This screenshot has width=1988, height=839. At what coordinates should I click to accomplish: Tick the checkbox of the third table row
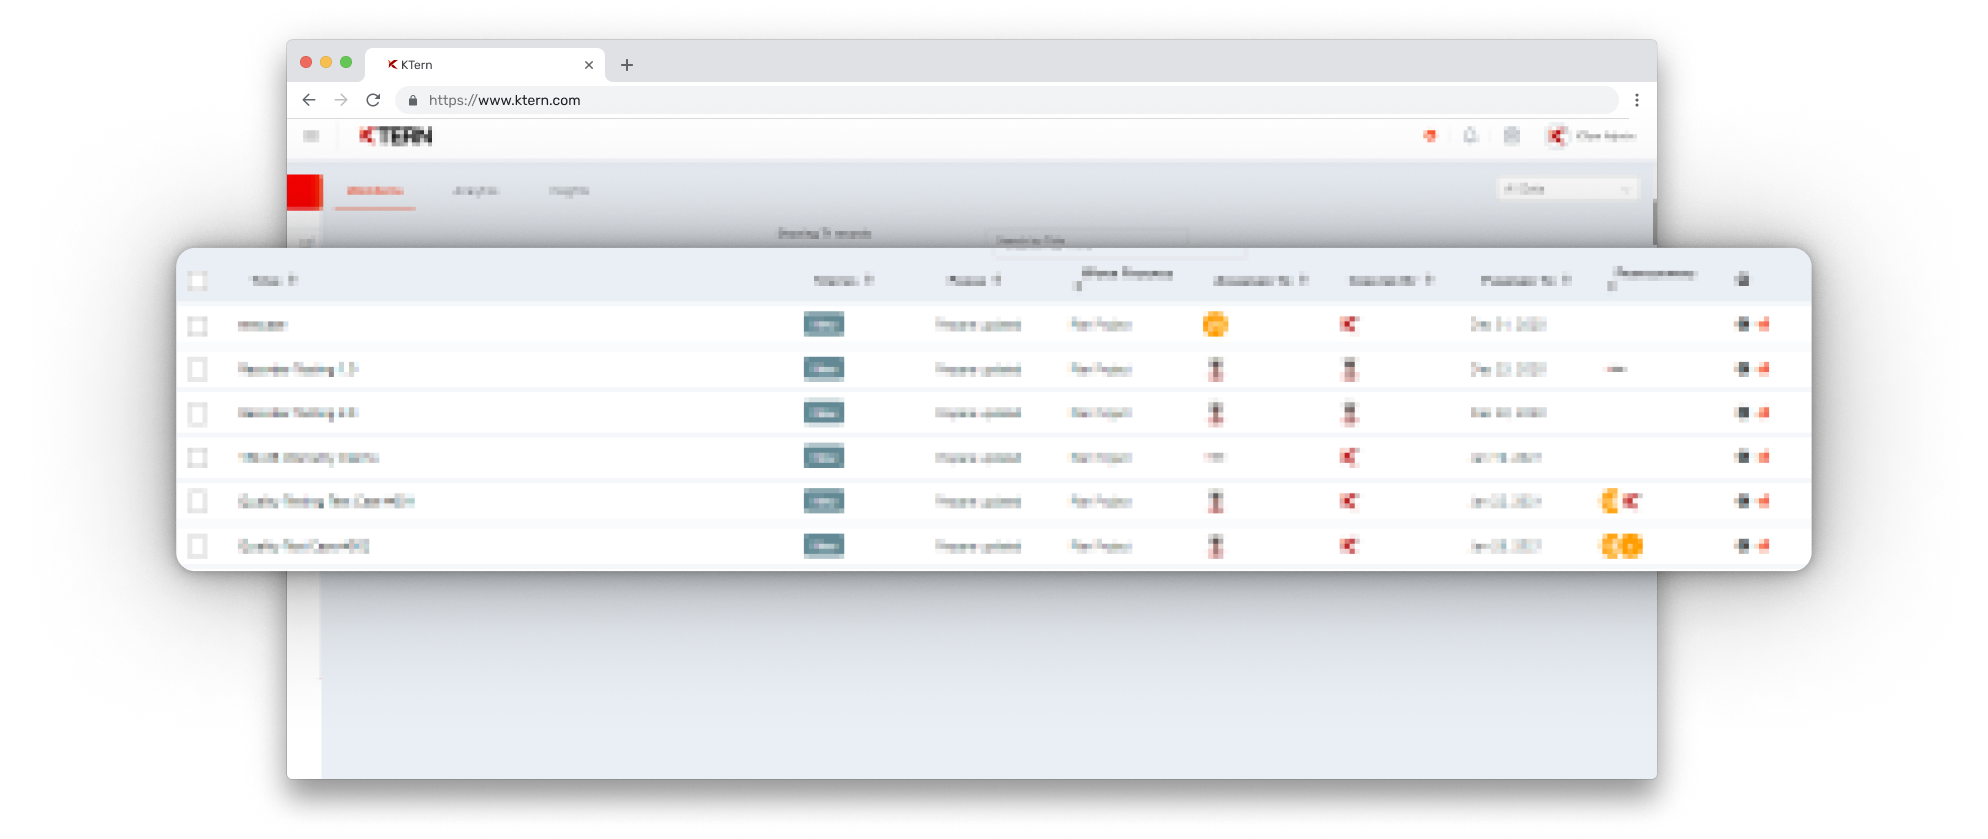pos(198,414)
